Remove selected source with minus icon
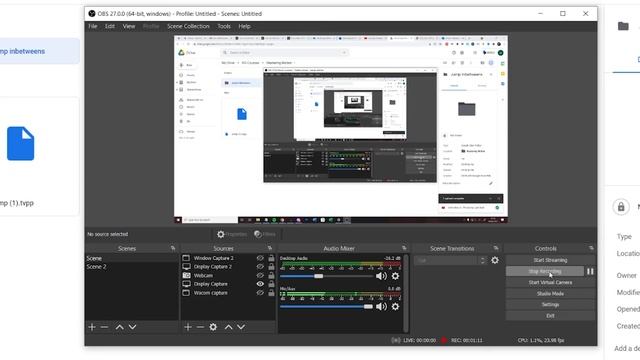This screenshot has height=360, width=640. point(200,327)
